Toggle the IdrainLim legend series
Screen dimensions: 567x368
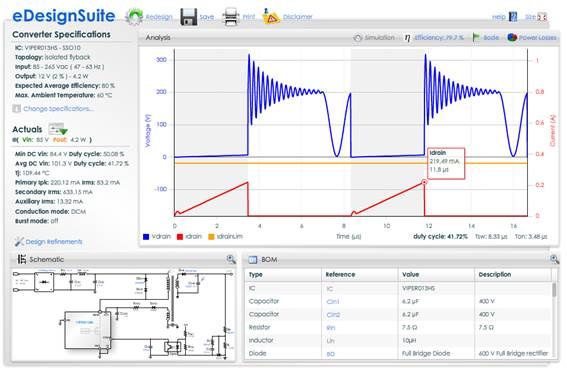tap(225, 236)
